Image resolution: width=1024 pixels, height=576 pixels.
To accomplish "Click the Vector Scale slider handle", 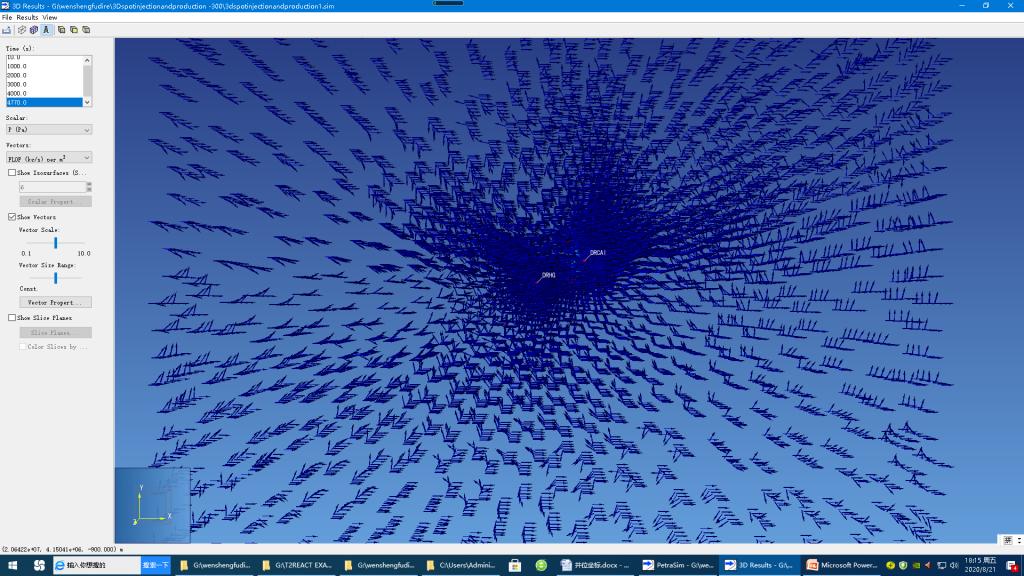I will pyautogui.click(x=55, y=242).
